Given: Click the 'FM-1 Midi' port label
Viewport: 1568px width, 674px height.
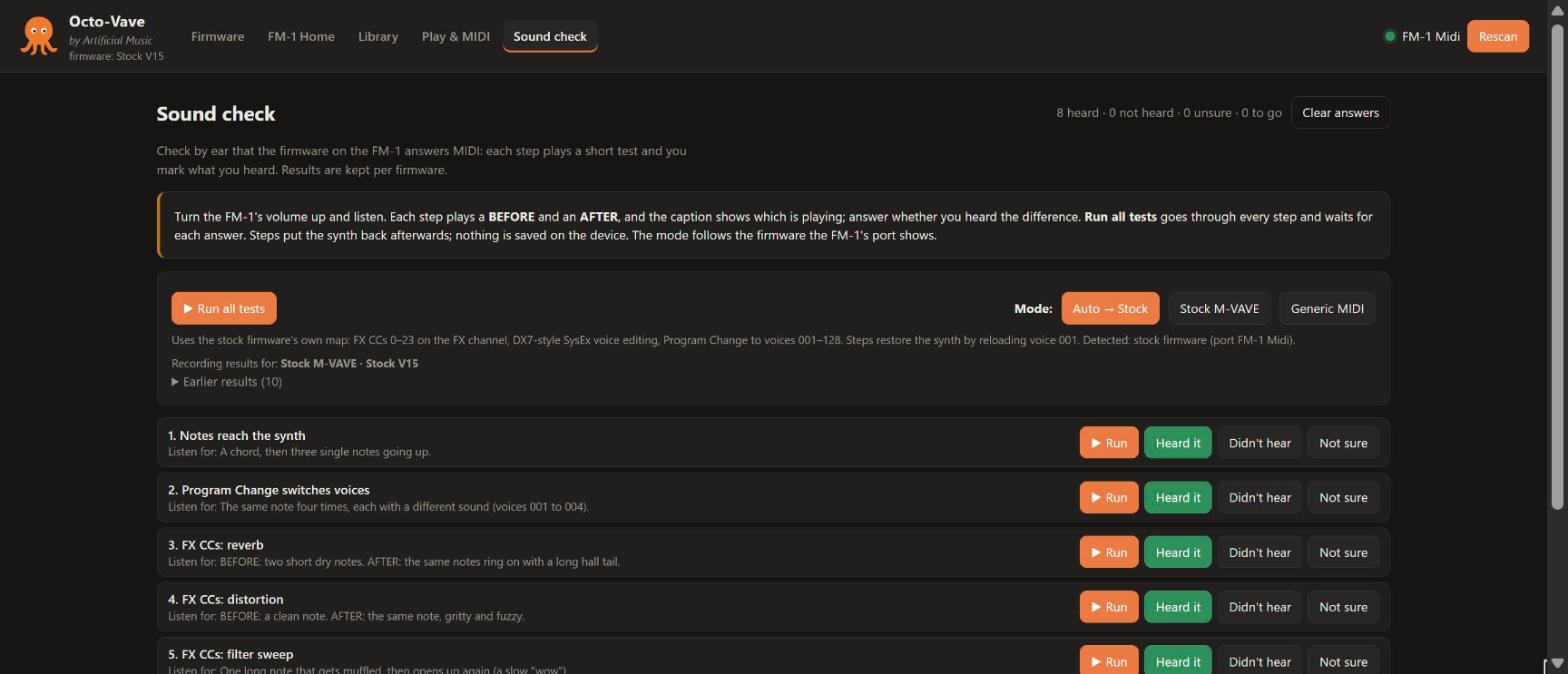Looking at the screenshot, I should tap(1431, 36).
